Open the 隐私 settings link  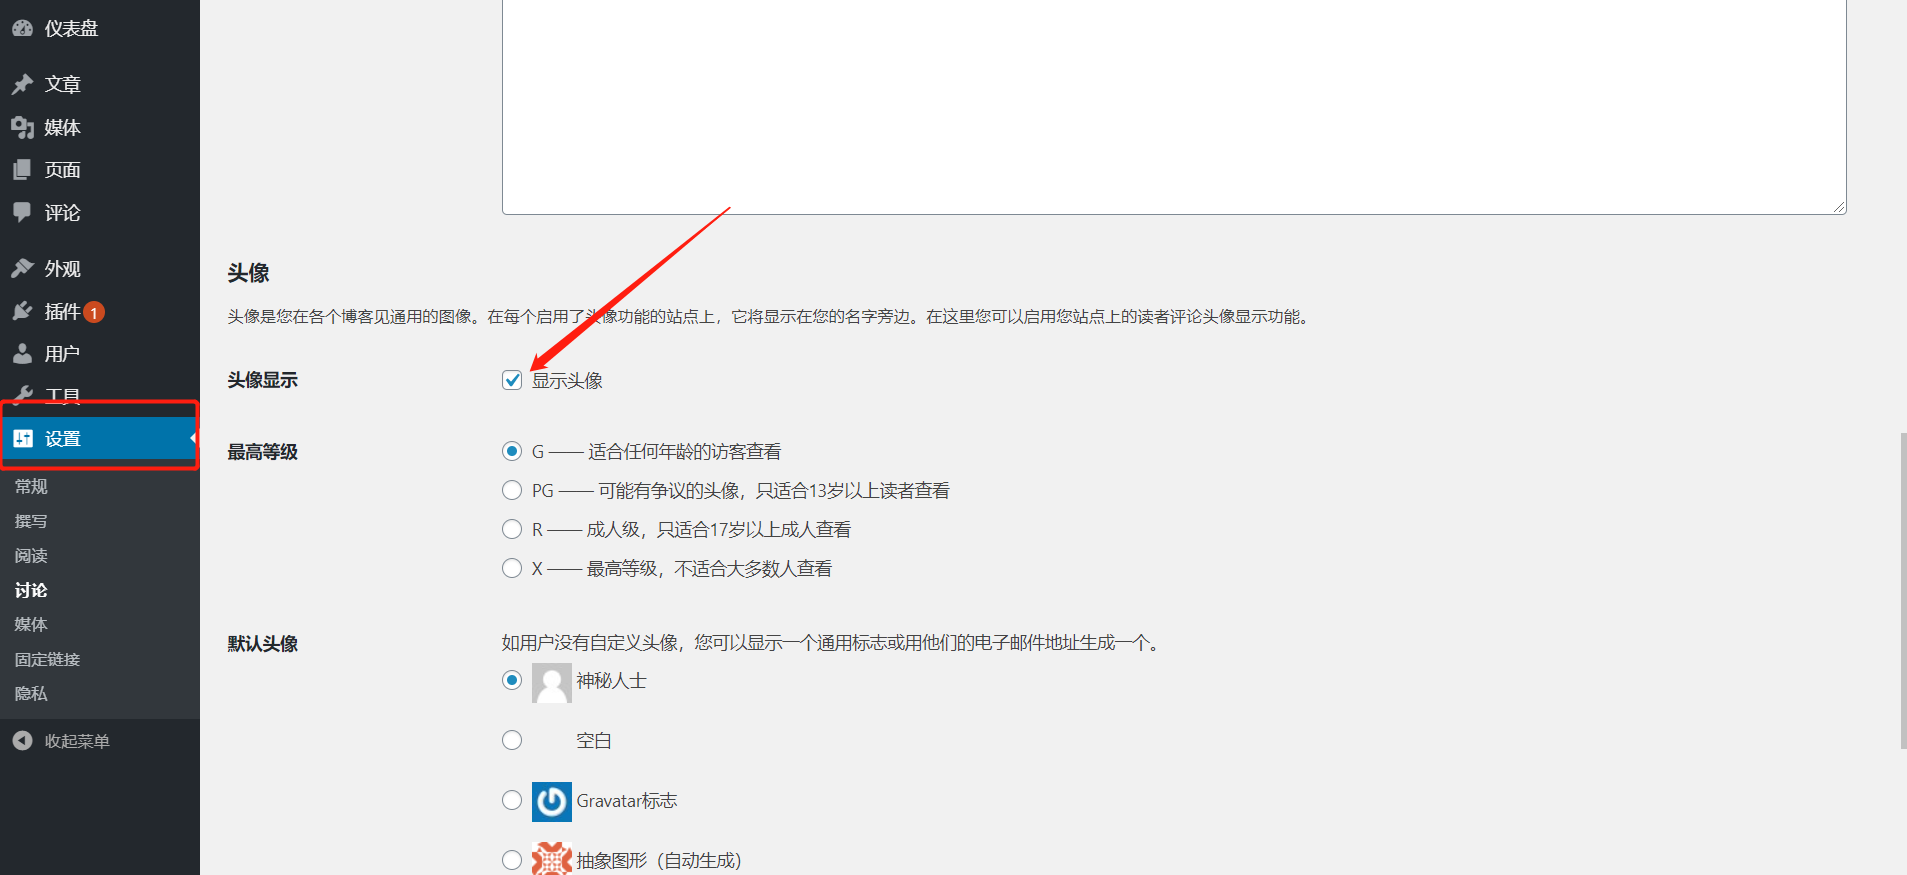click(x=31, y=693)
